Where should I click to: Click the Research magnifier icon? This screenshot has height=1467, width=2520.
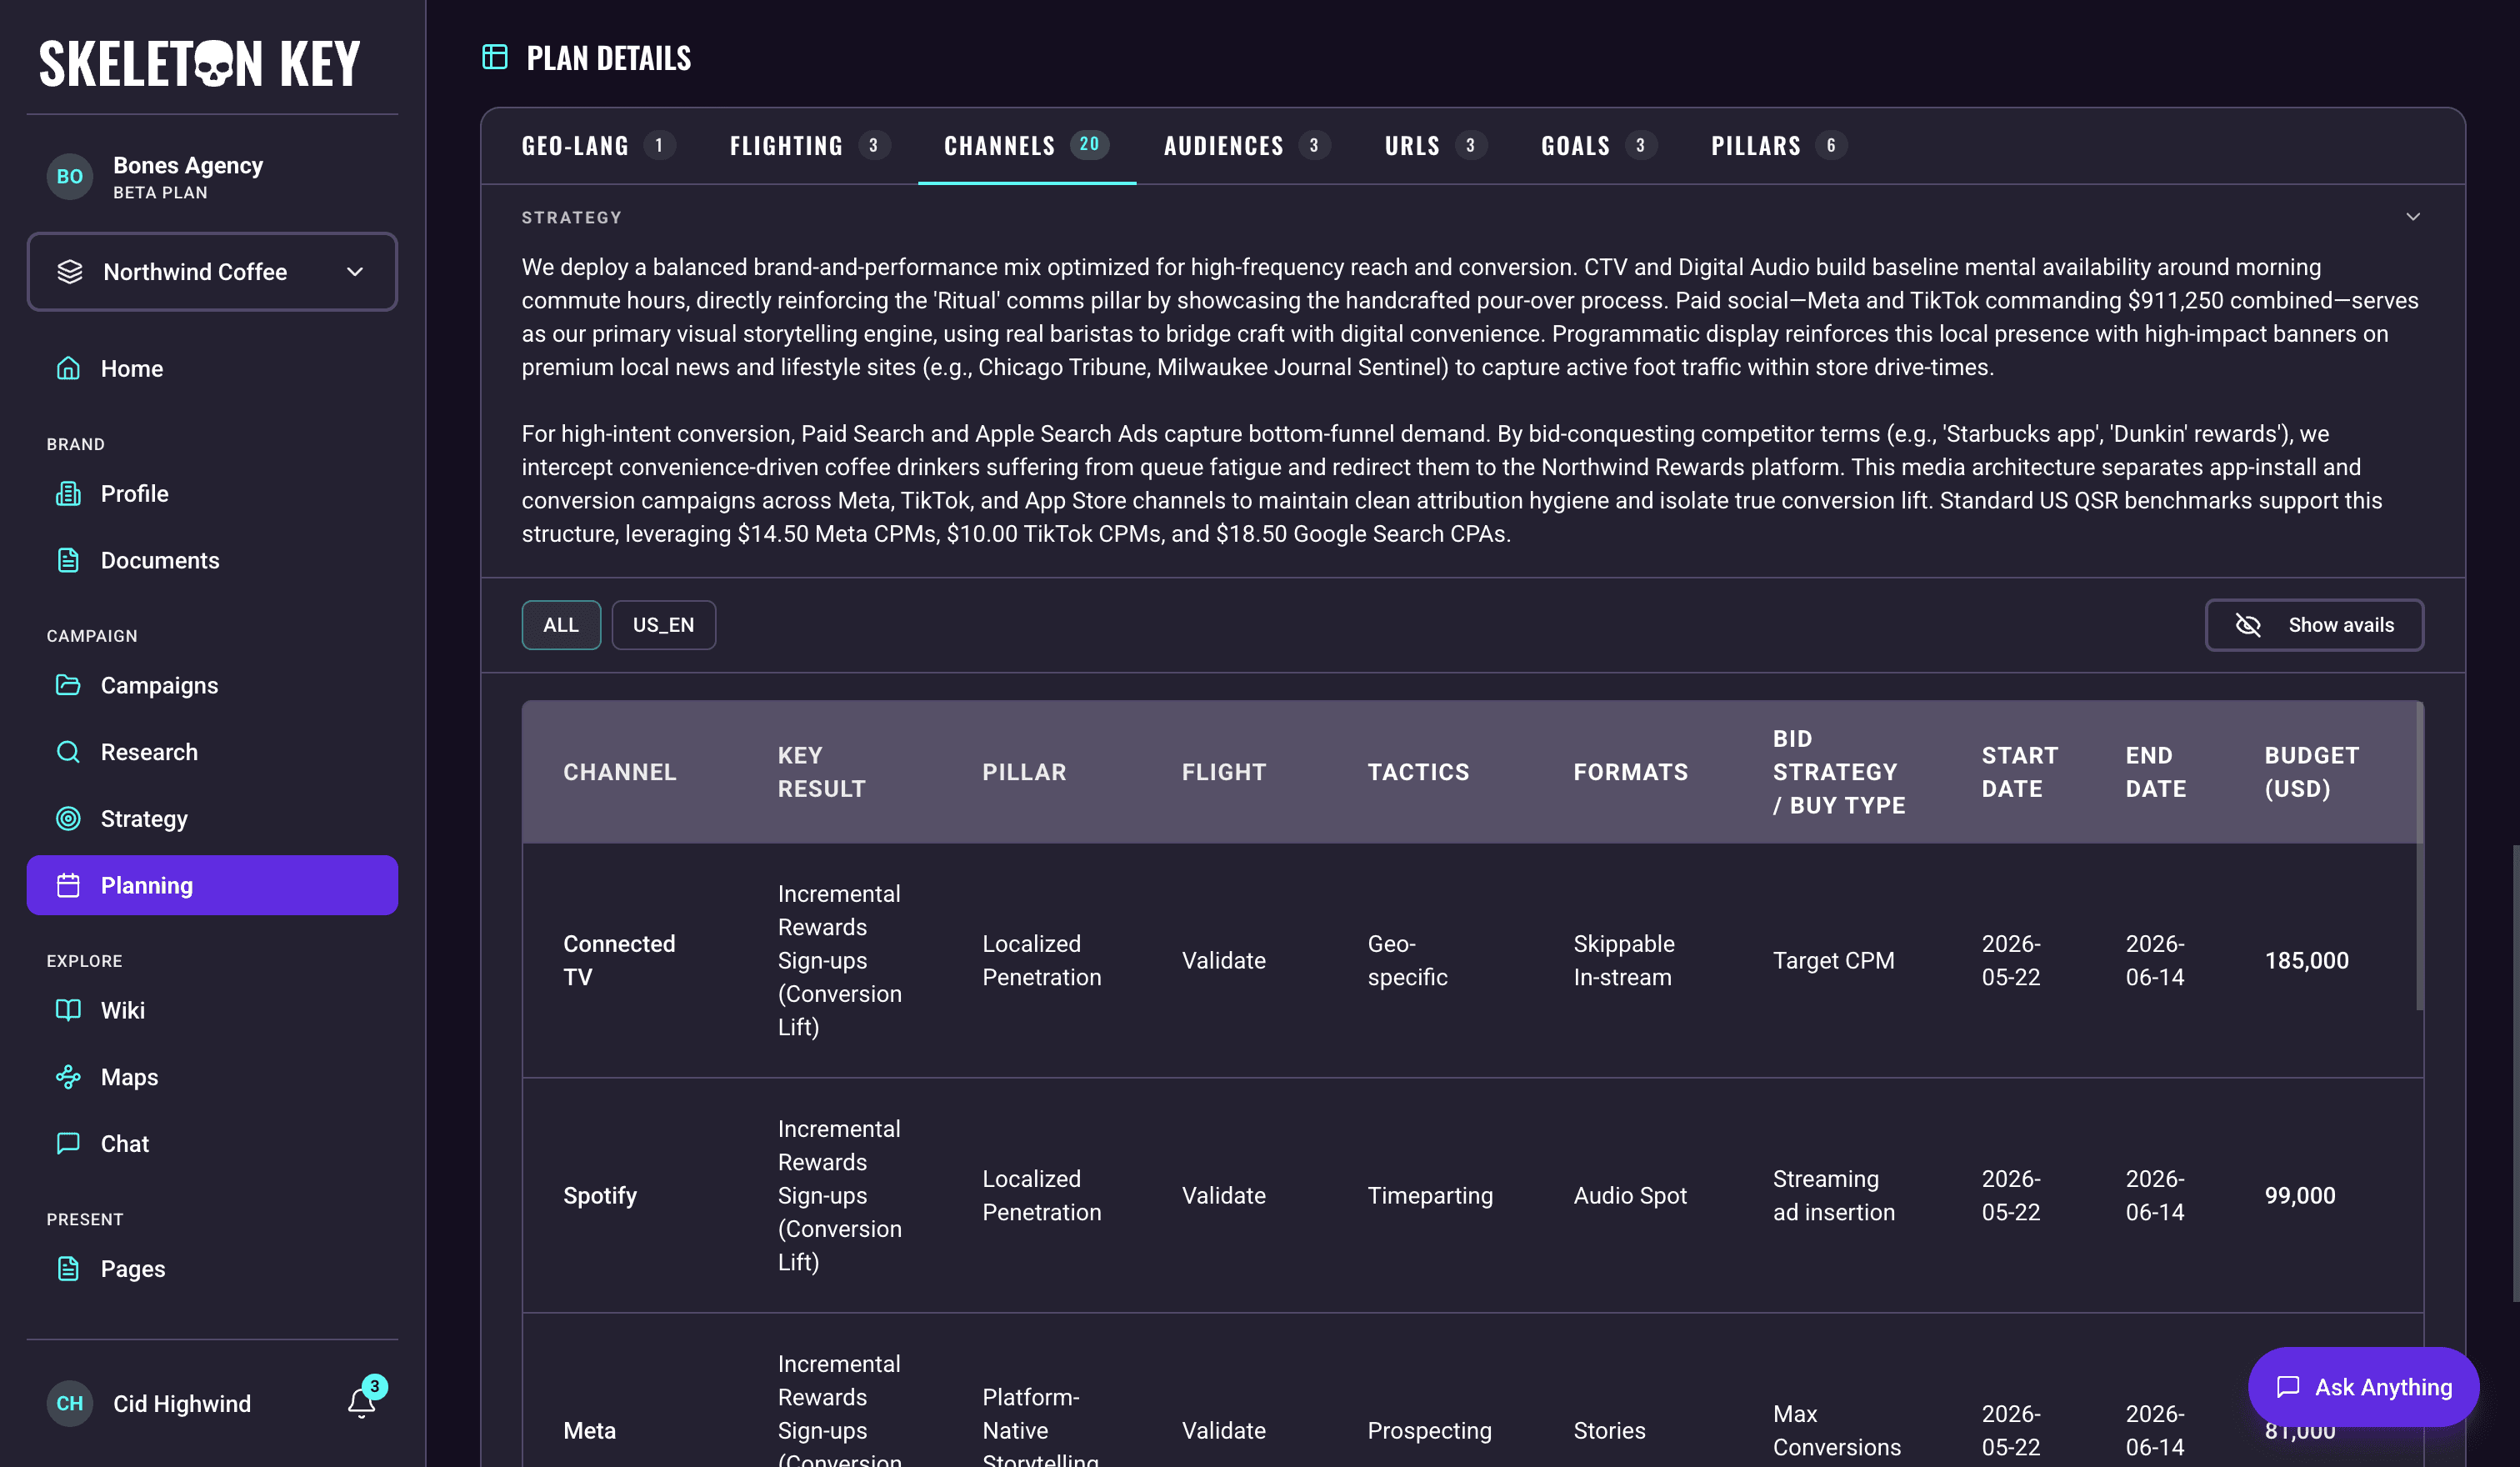(68, 752)
